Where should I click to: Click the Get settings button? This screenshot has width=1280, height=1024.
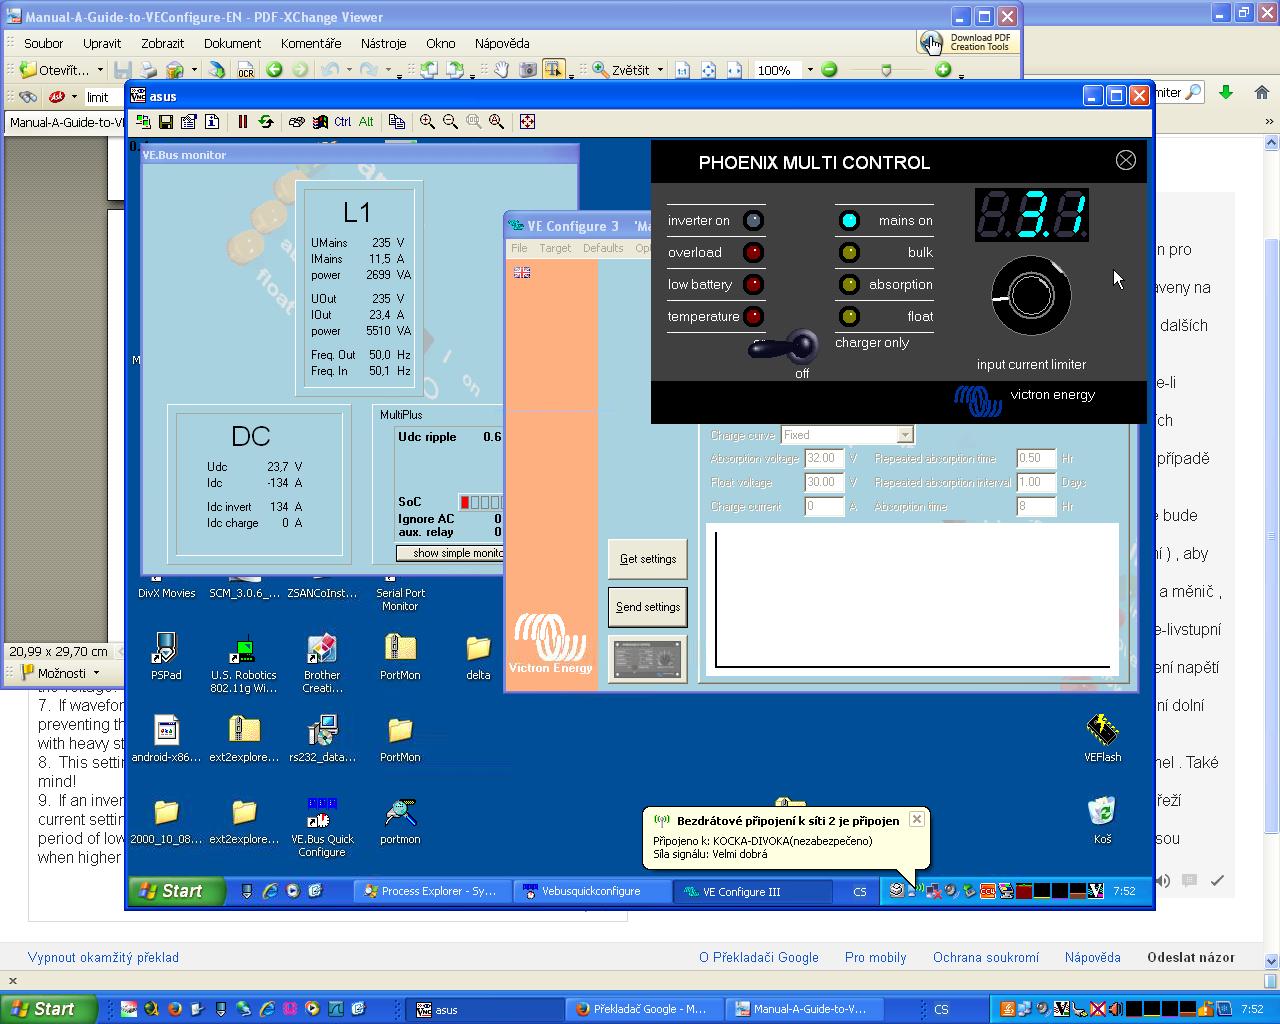[x=648, y=559]
